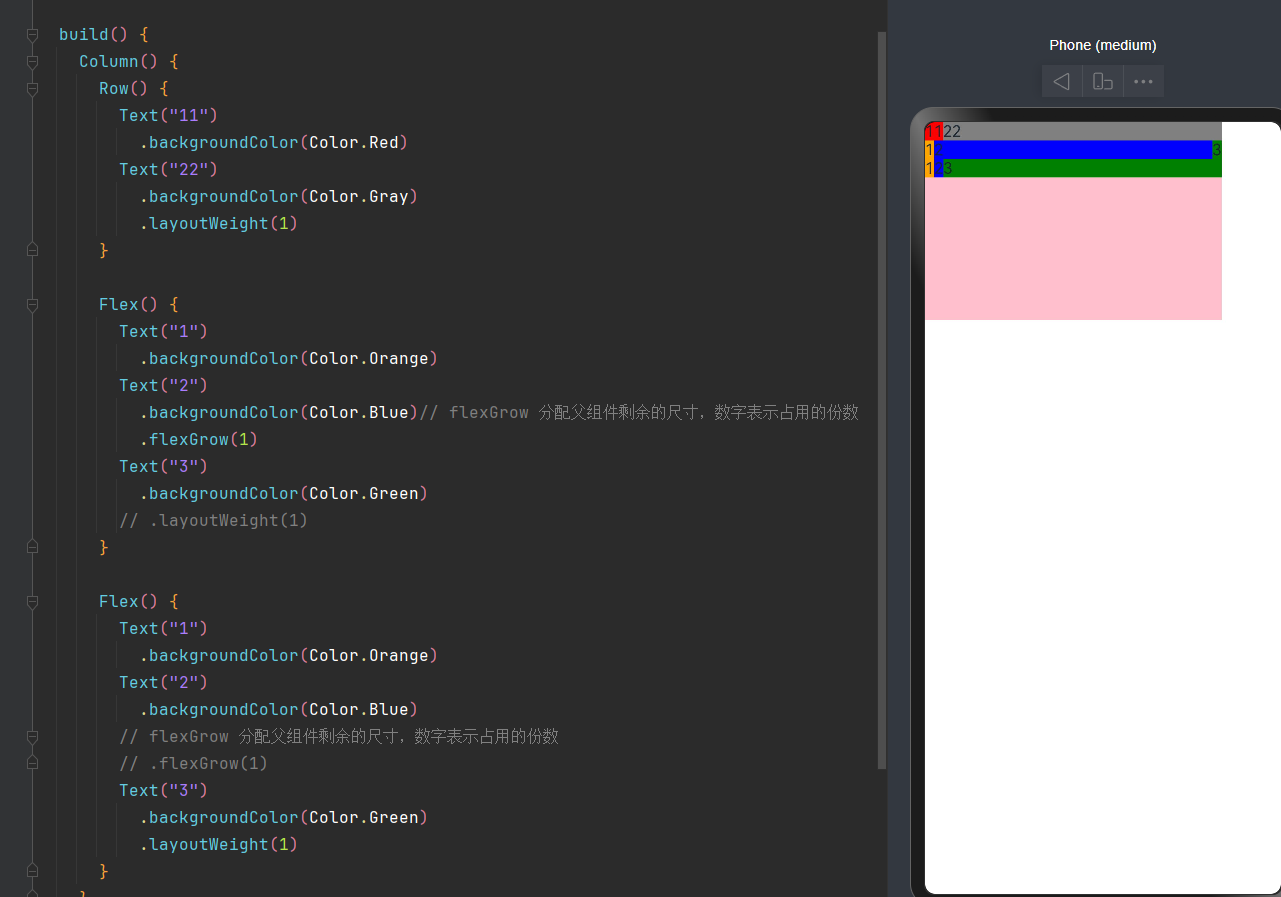The image size is (1281, 897).
Task: Collapse the Row() block fold marker
Action: point(32,89)
